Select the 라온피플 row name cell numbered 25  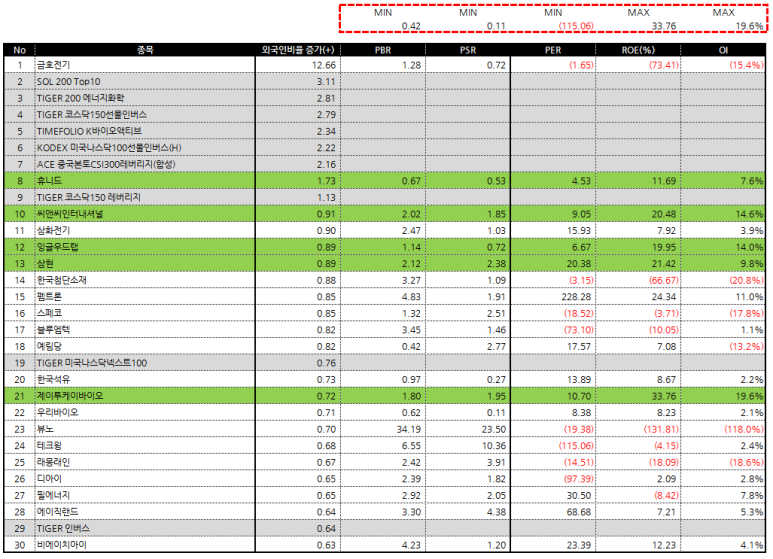tap(145, 462)
